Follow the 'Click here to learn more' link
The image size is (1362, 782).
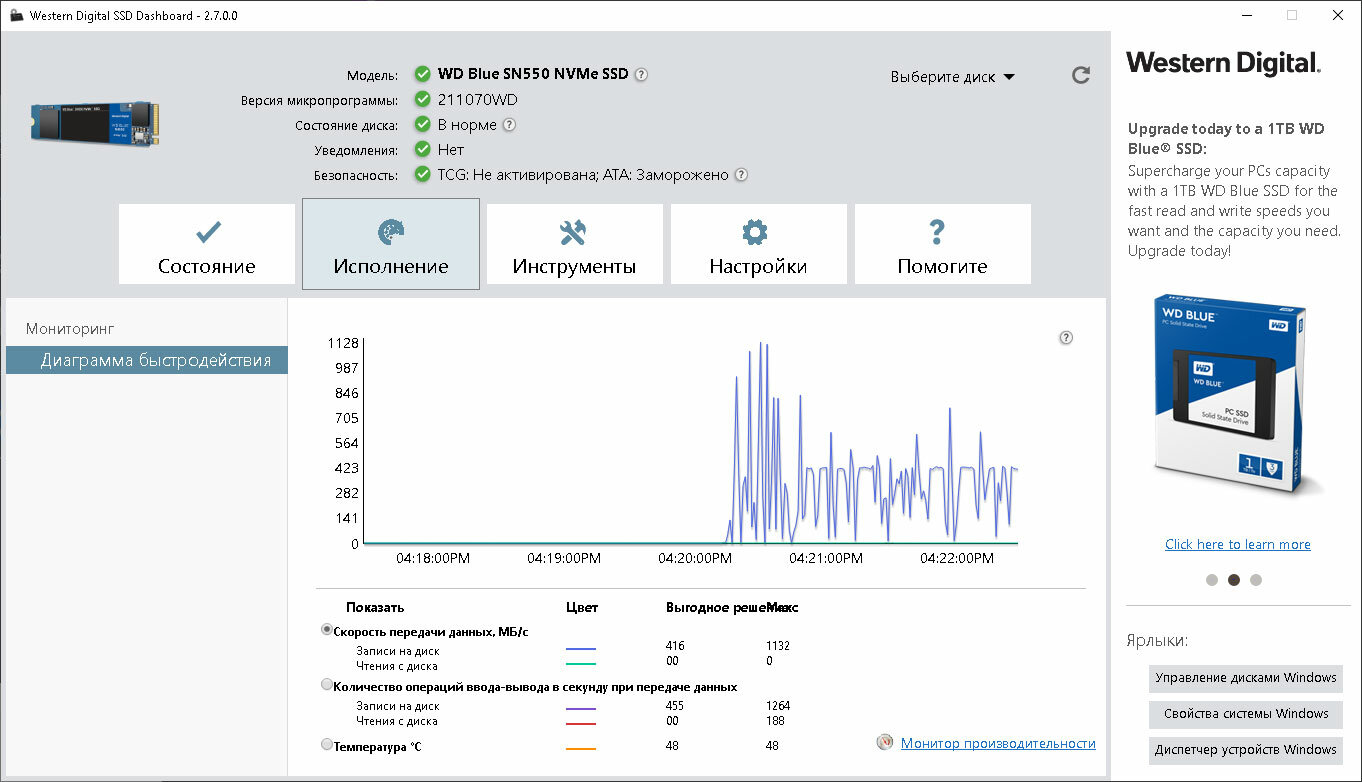[x=1237, y=544]
